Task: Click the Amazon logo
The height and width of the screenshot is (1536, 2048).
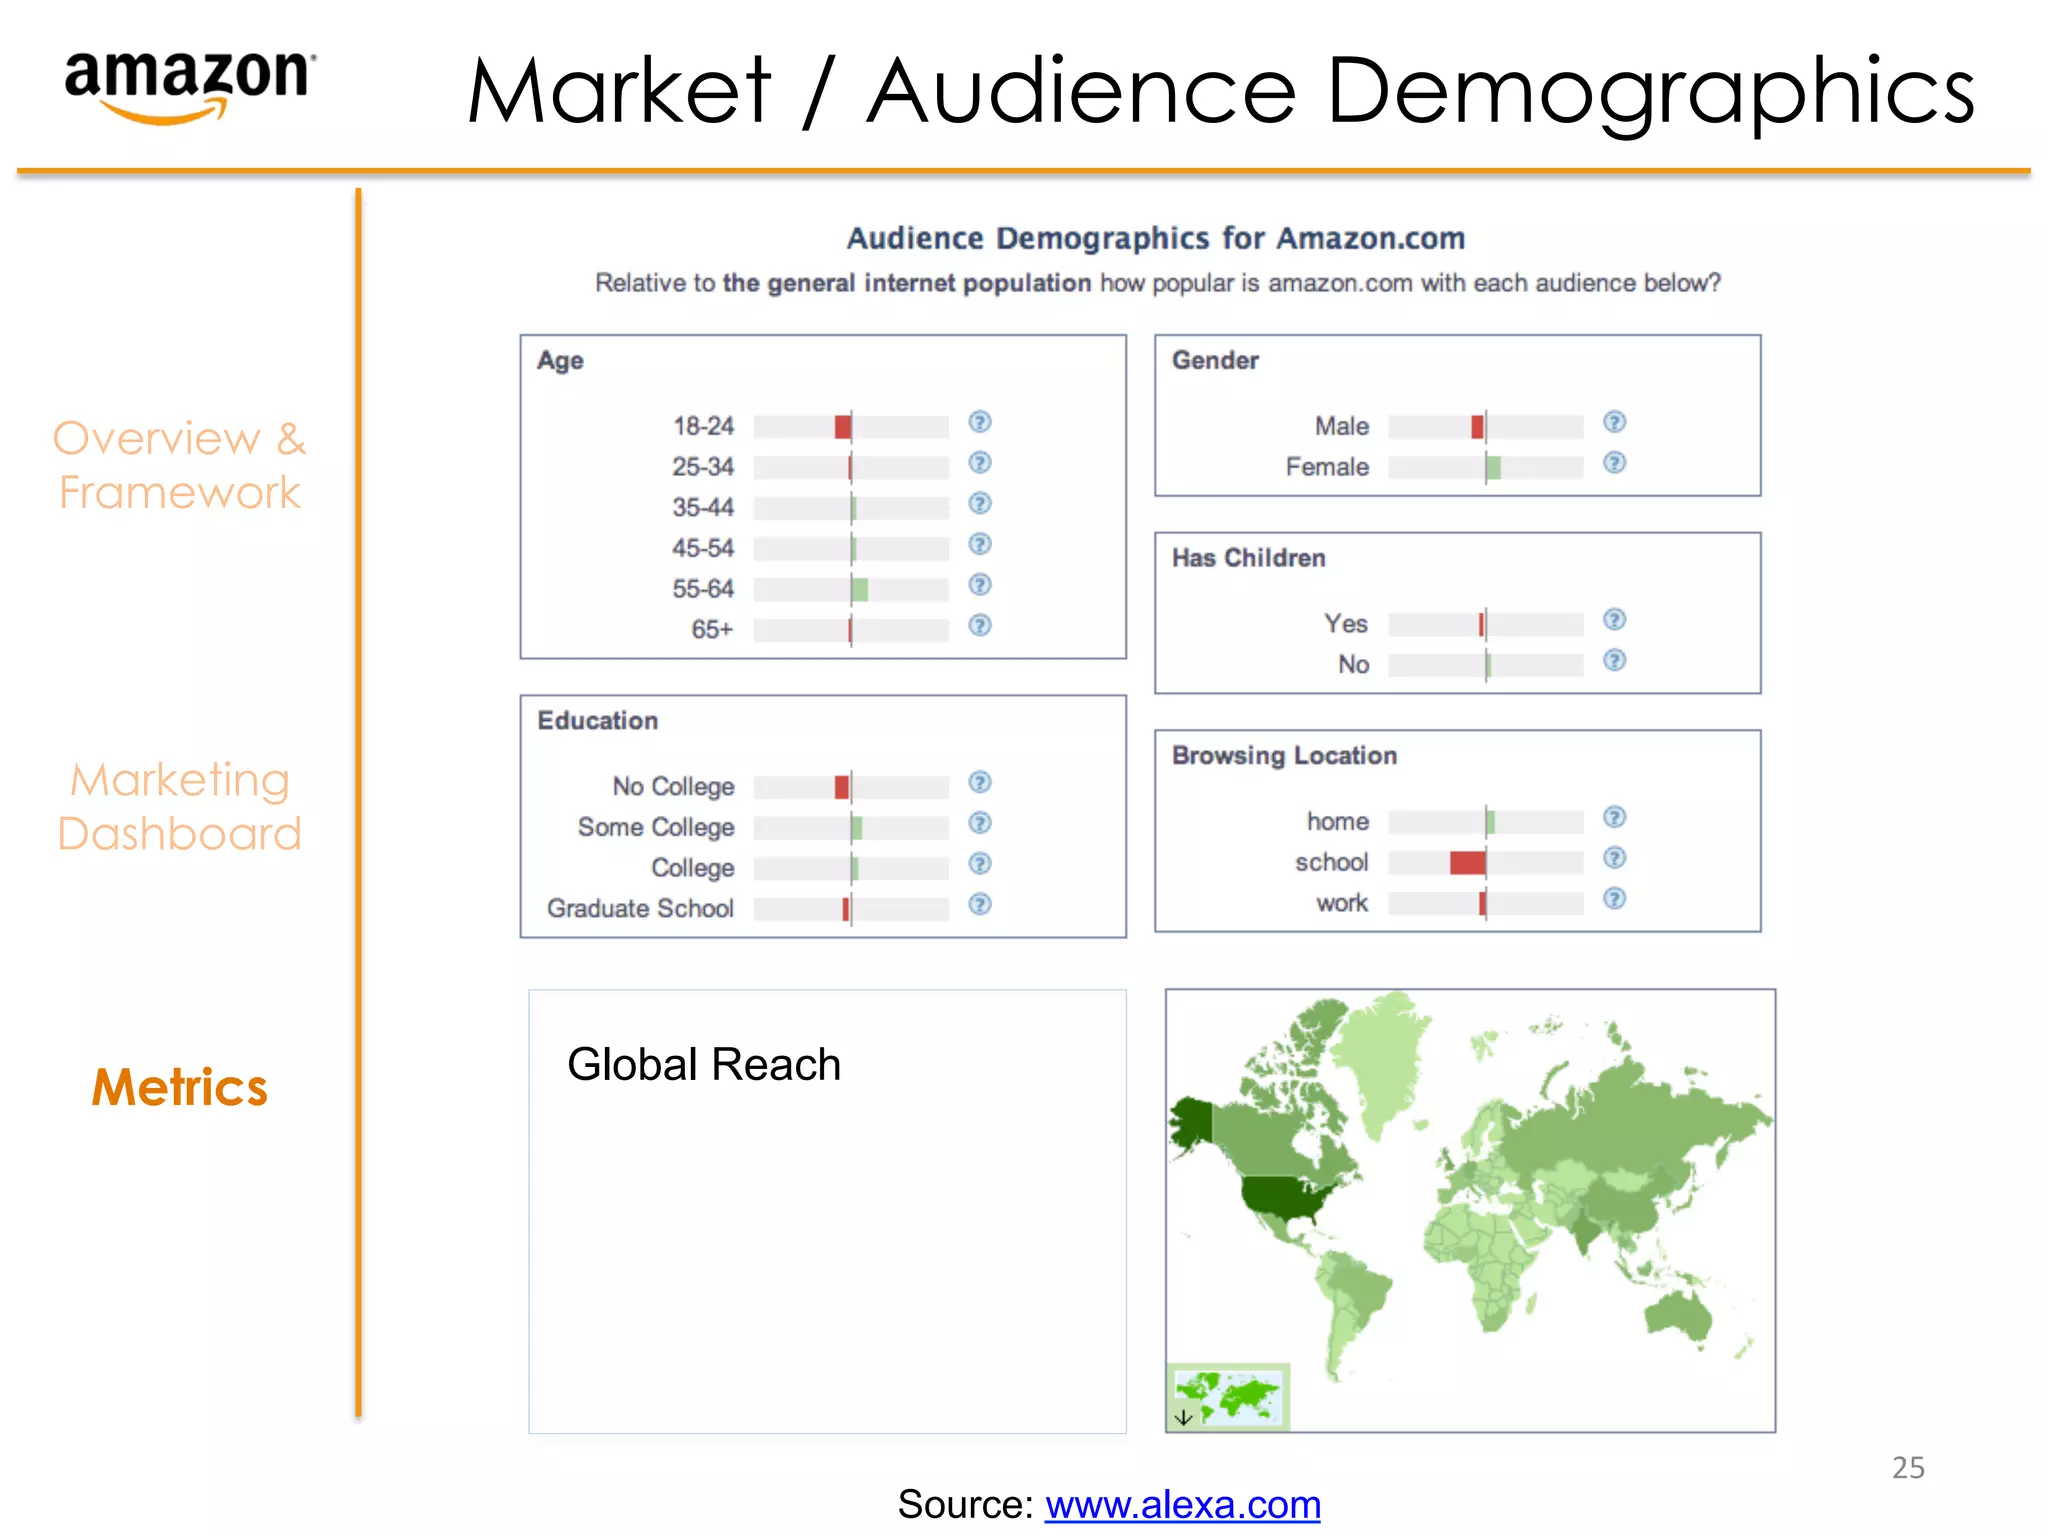Action: click(190, 88)
